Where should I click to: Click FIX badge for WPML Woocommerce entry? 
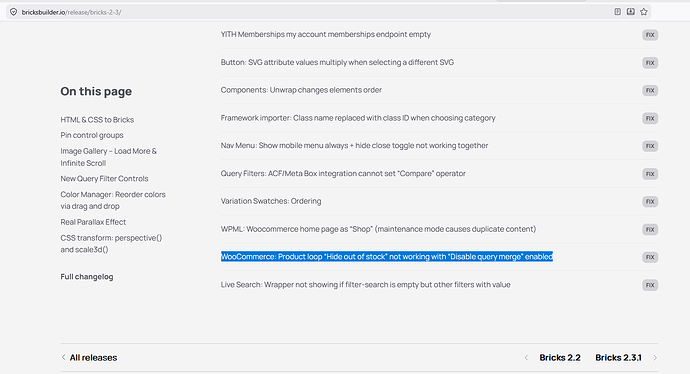pyautogui.click(x=650, y=229)
